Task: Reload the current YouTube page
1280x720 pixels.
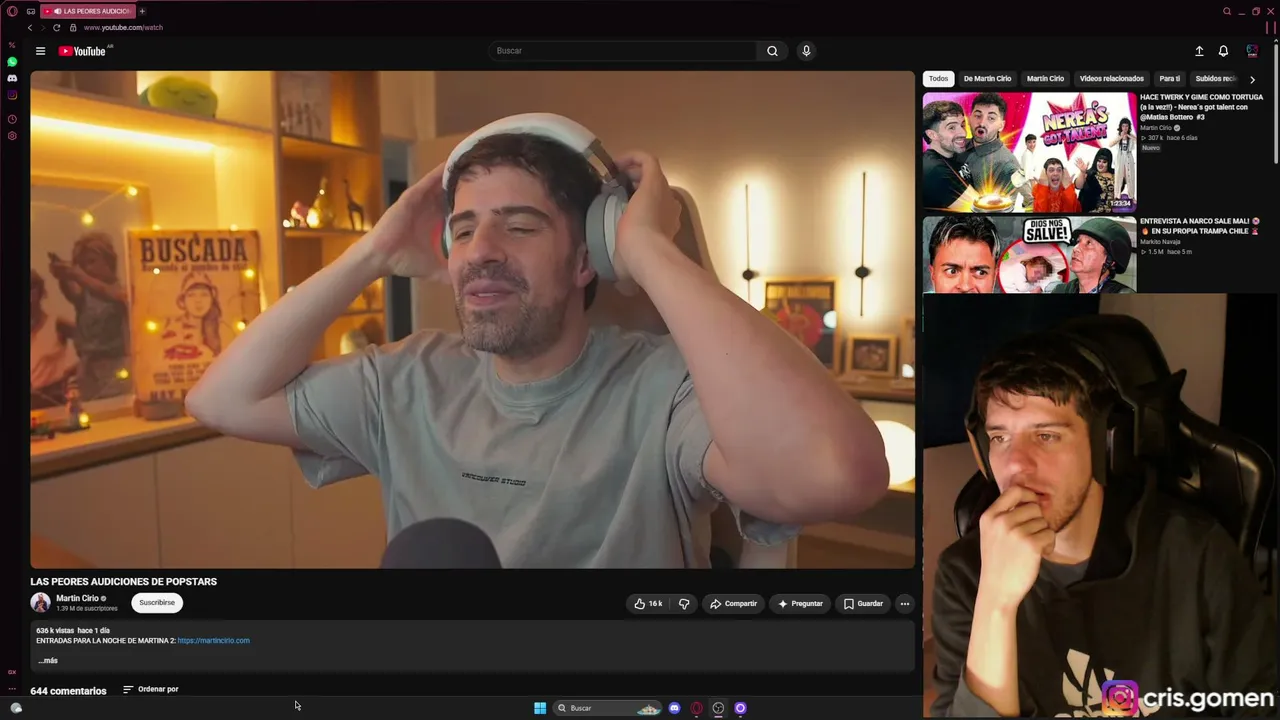Action: coord(56,28)
